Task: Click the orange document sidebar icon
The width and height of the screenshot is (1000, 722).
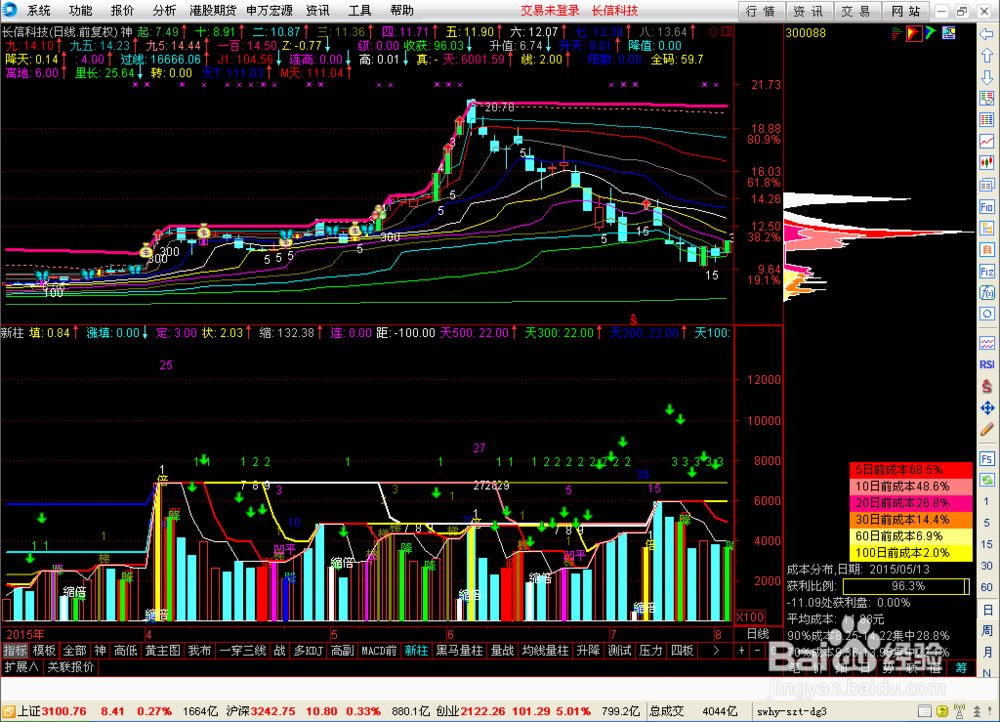Action: pyautogui.click(x=987, y=249)
